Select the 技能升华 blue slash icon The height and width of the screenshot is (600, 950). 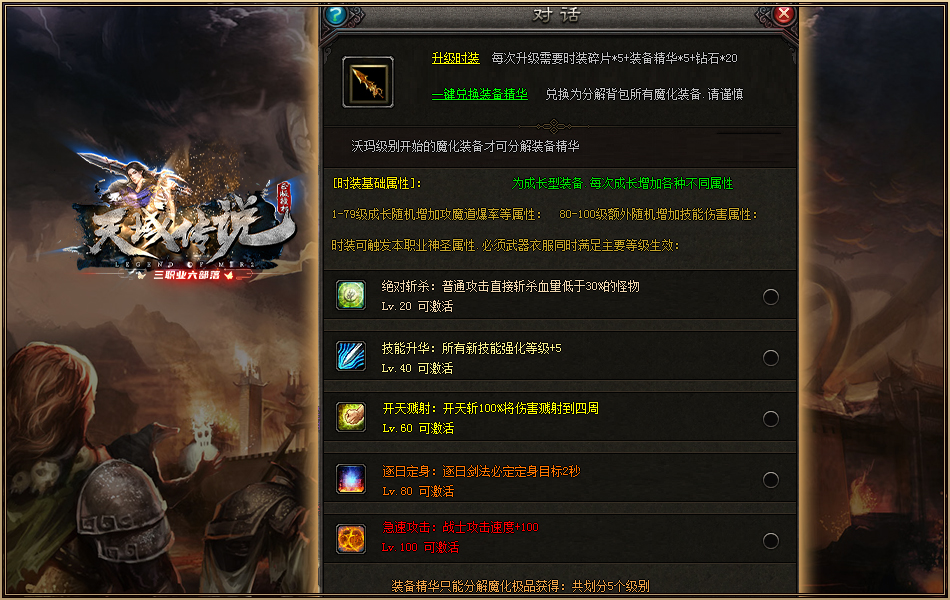[x=351, y=356]
